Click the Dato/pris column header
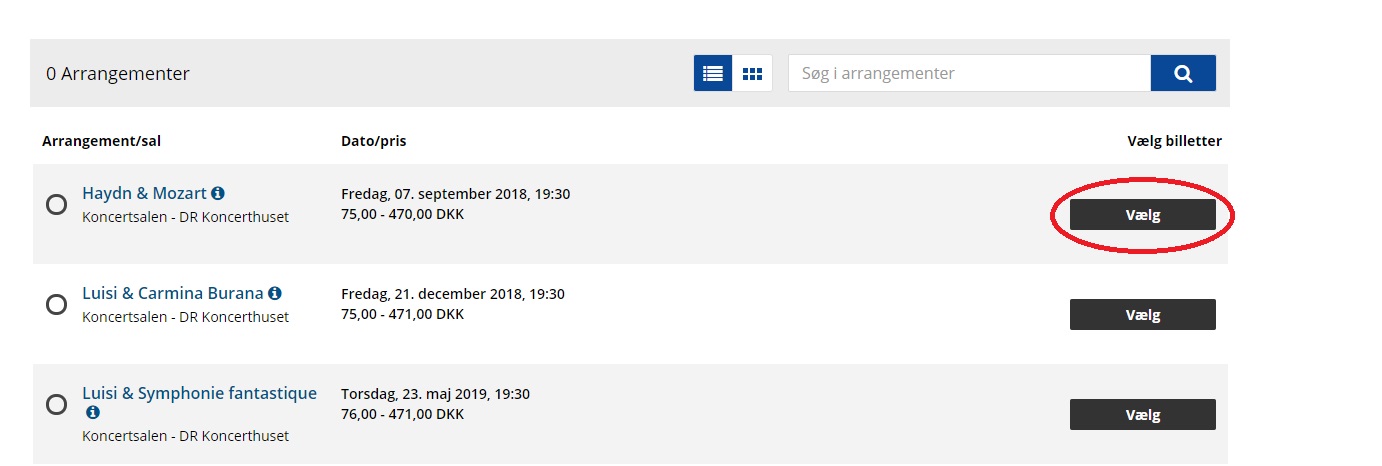Screen dimensions: 1382x466 [373, 141]
